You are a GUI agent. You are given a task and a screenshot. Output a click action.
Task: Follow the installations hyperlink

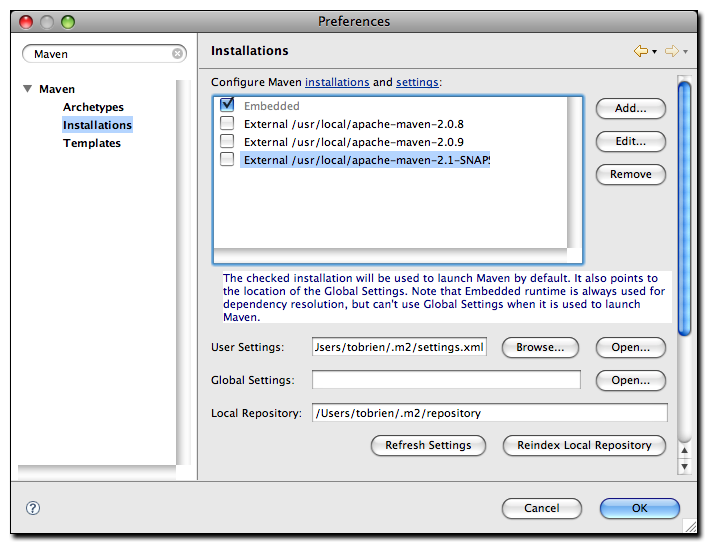click(x=337, y=82)
